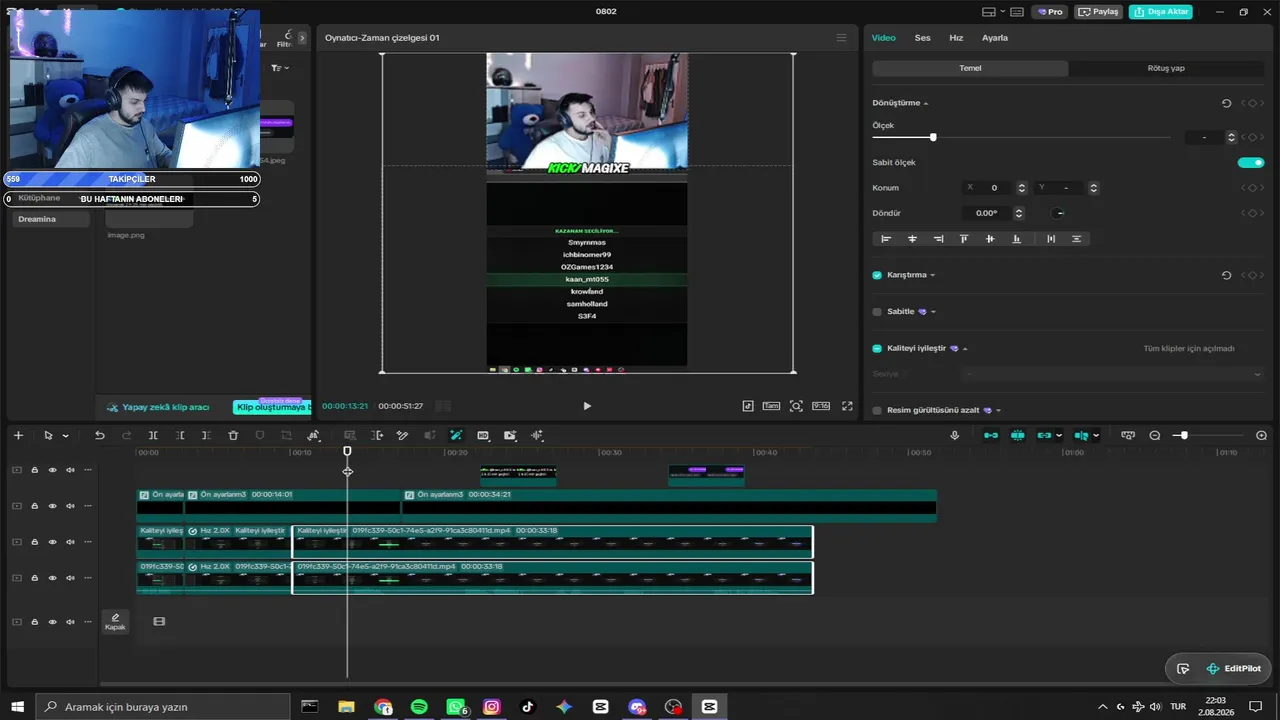Click the Dönüştürme reset arrow icon
The height and width of the screenshot is (720, 1280).
click(x=1227, y=103)
